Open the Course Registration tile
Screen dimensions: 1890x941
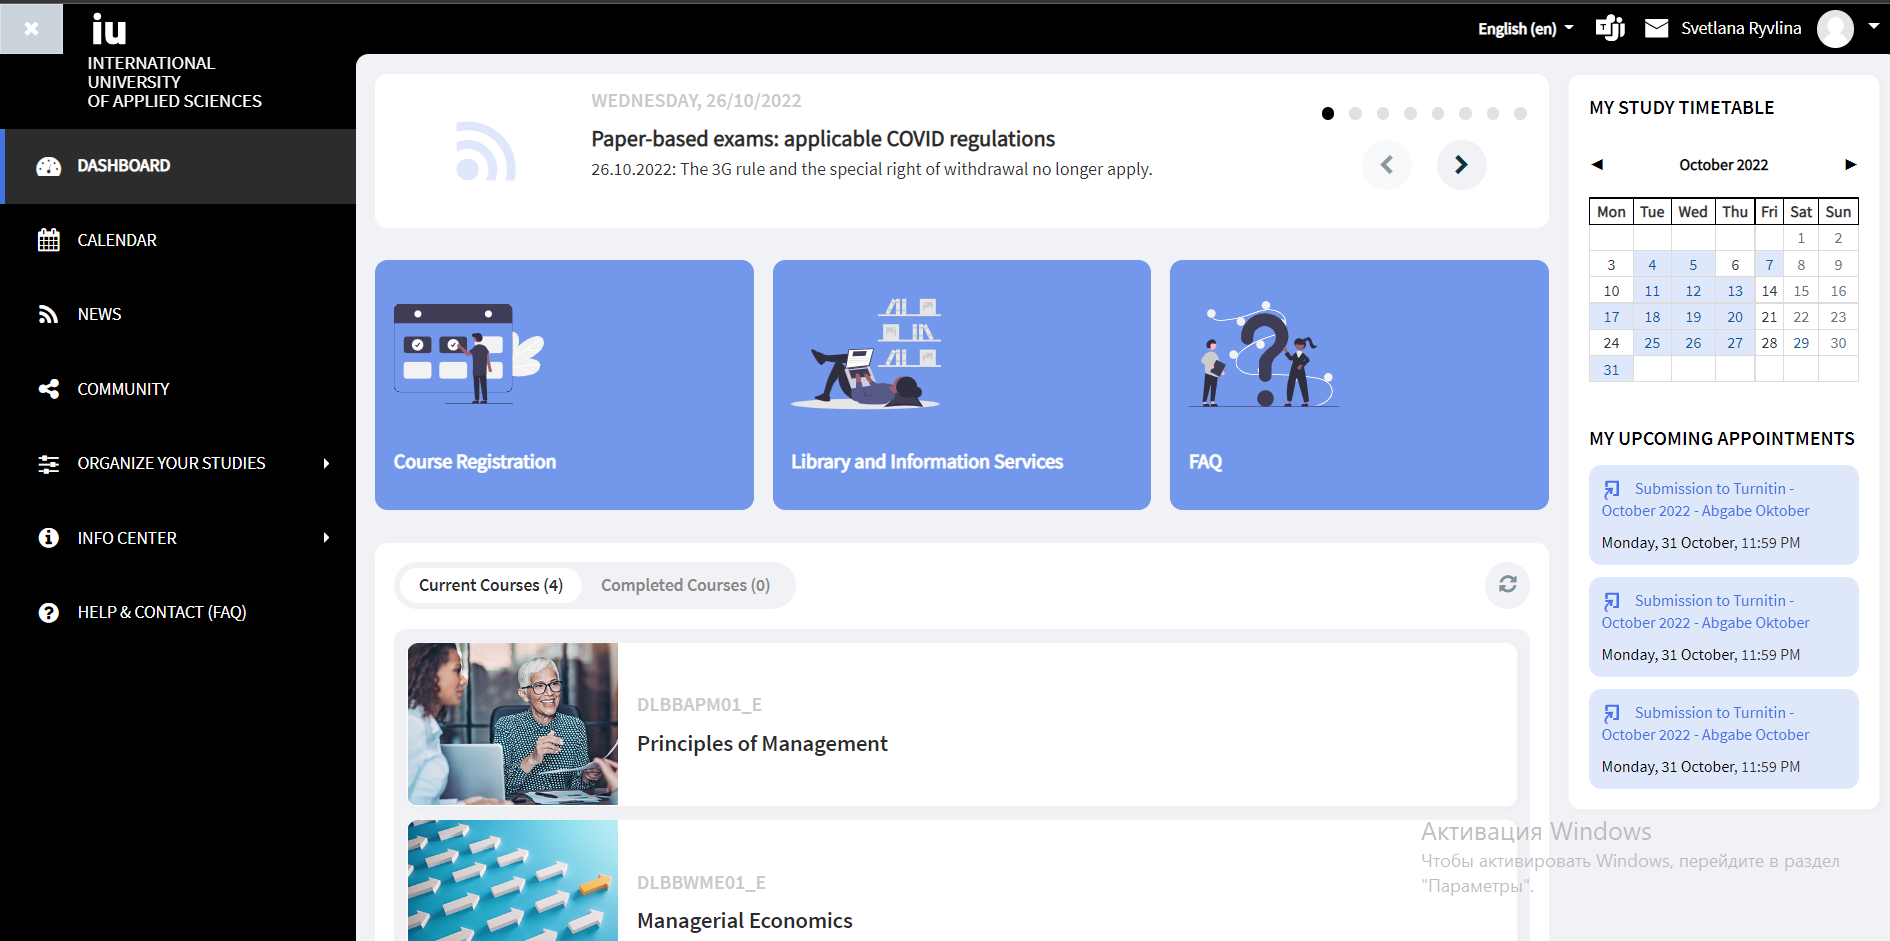(564, 385)
